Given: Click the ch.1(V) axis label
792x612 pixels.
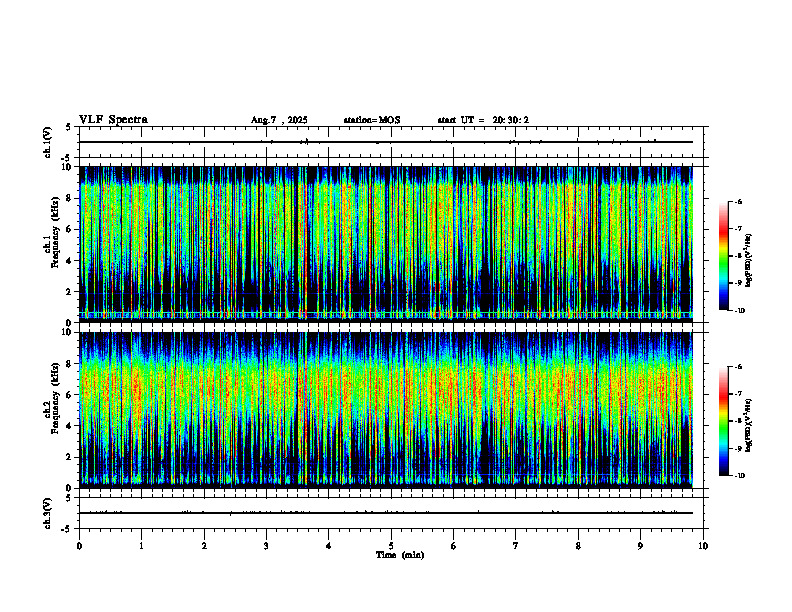Looking at the screenshot, I should [47, 142].
